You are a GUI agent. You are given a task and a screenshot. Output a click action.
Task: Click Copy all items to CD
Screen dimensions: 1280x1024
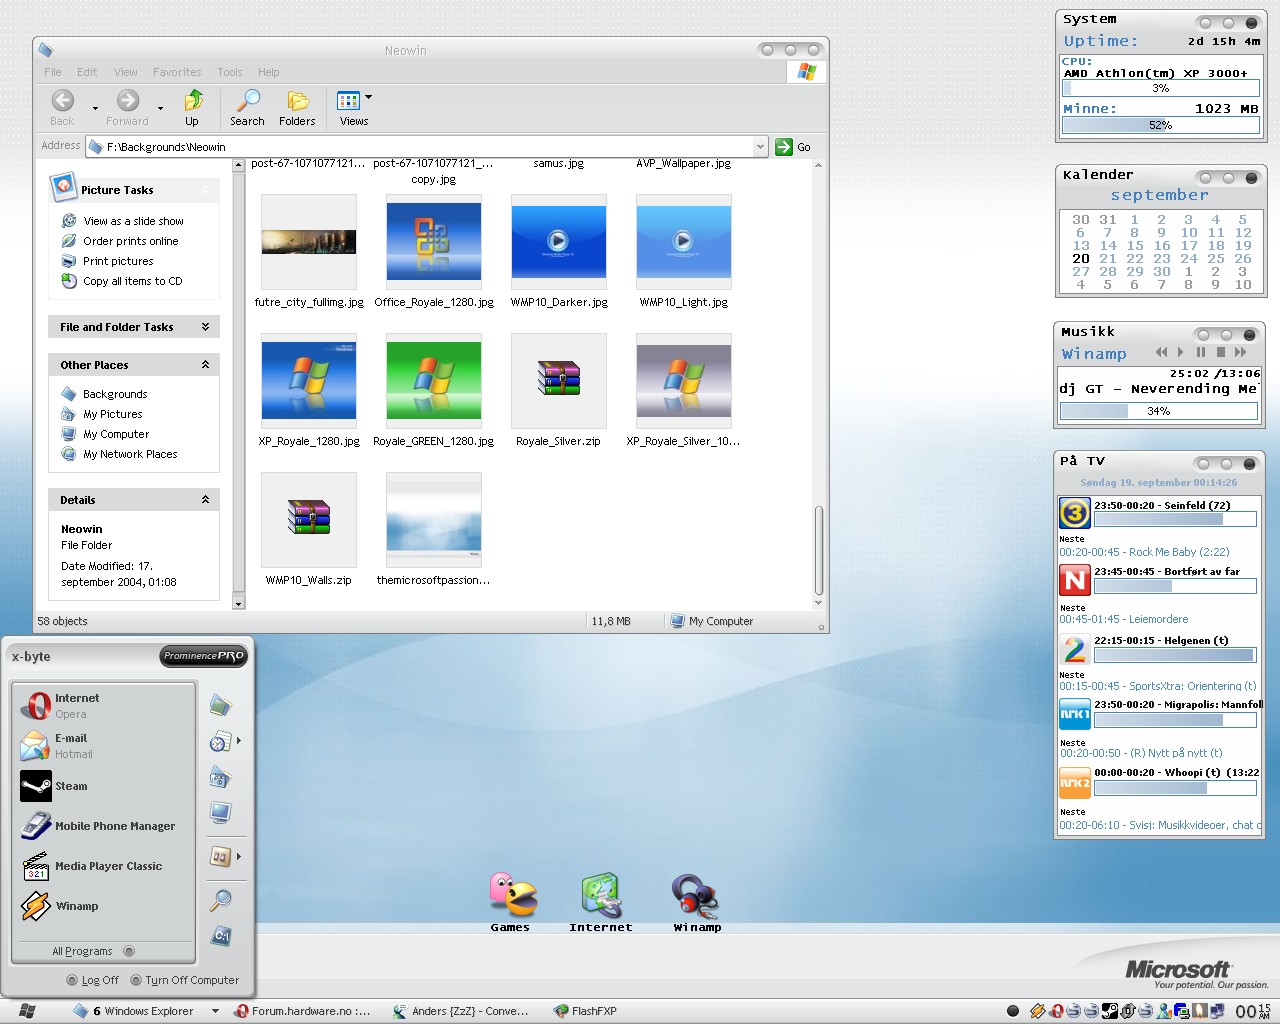pyautogui.click(x=133, y=281)
